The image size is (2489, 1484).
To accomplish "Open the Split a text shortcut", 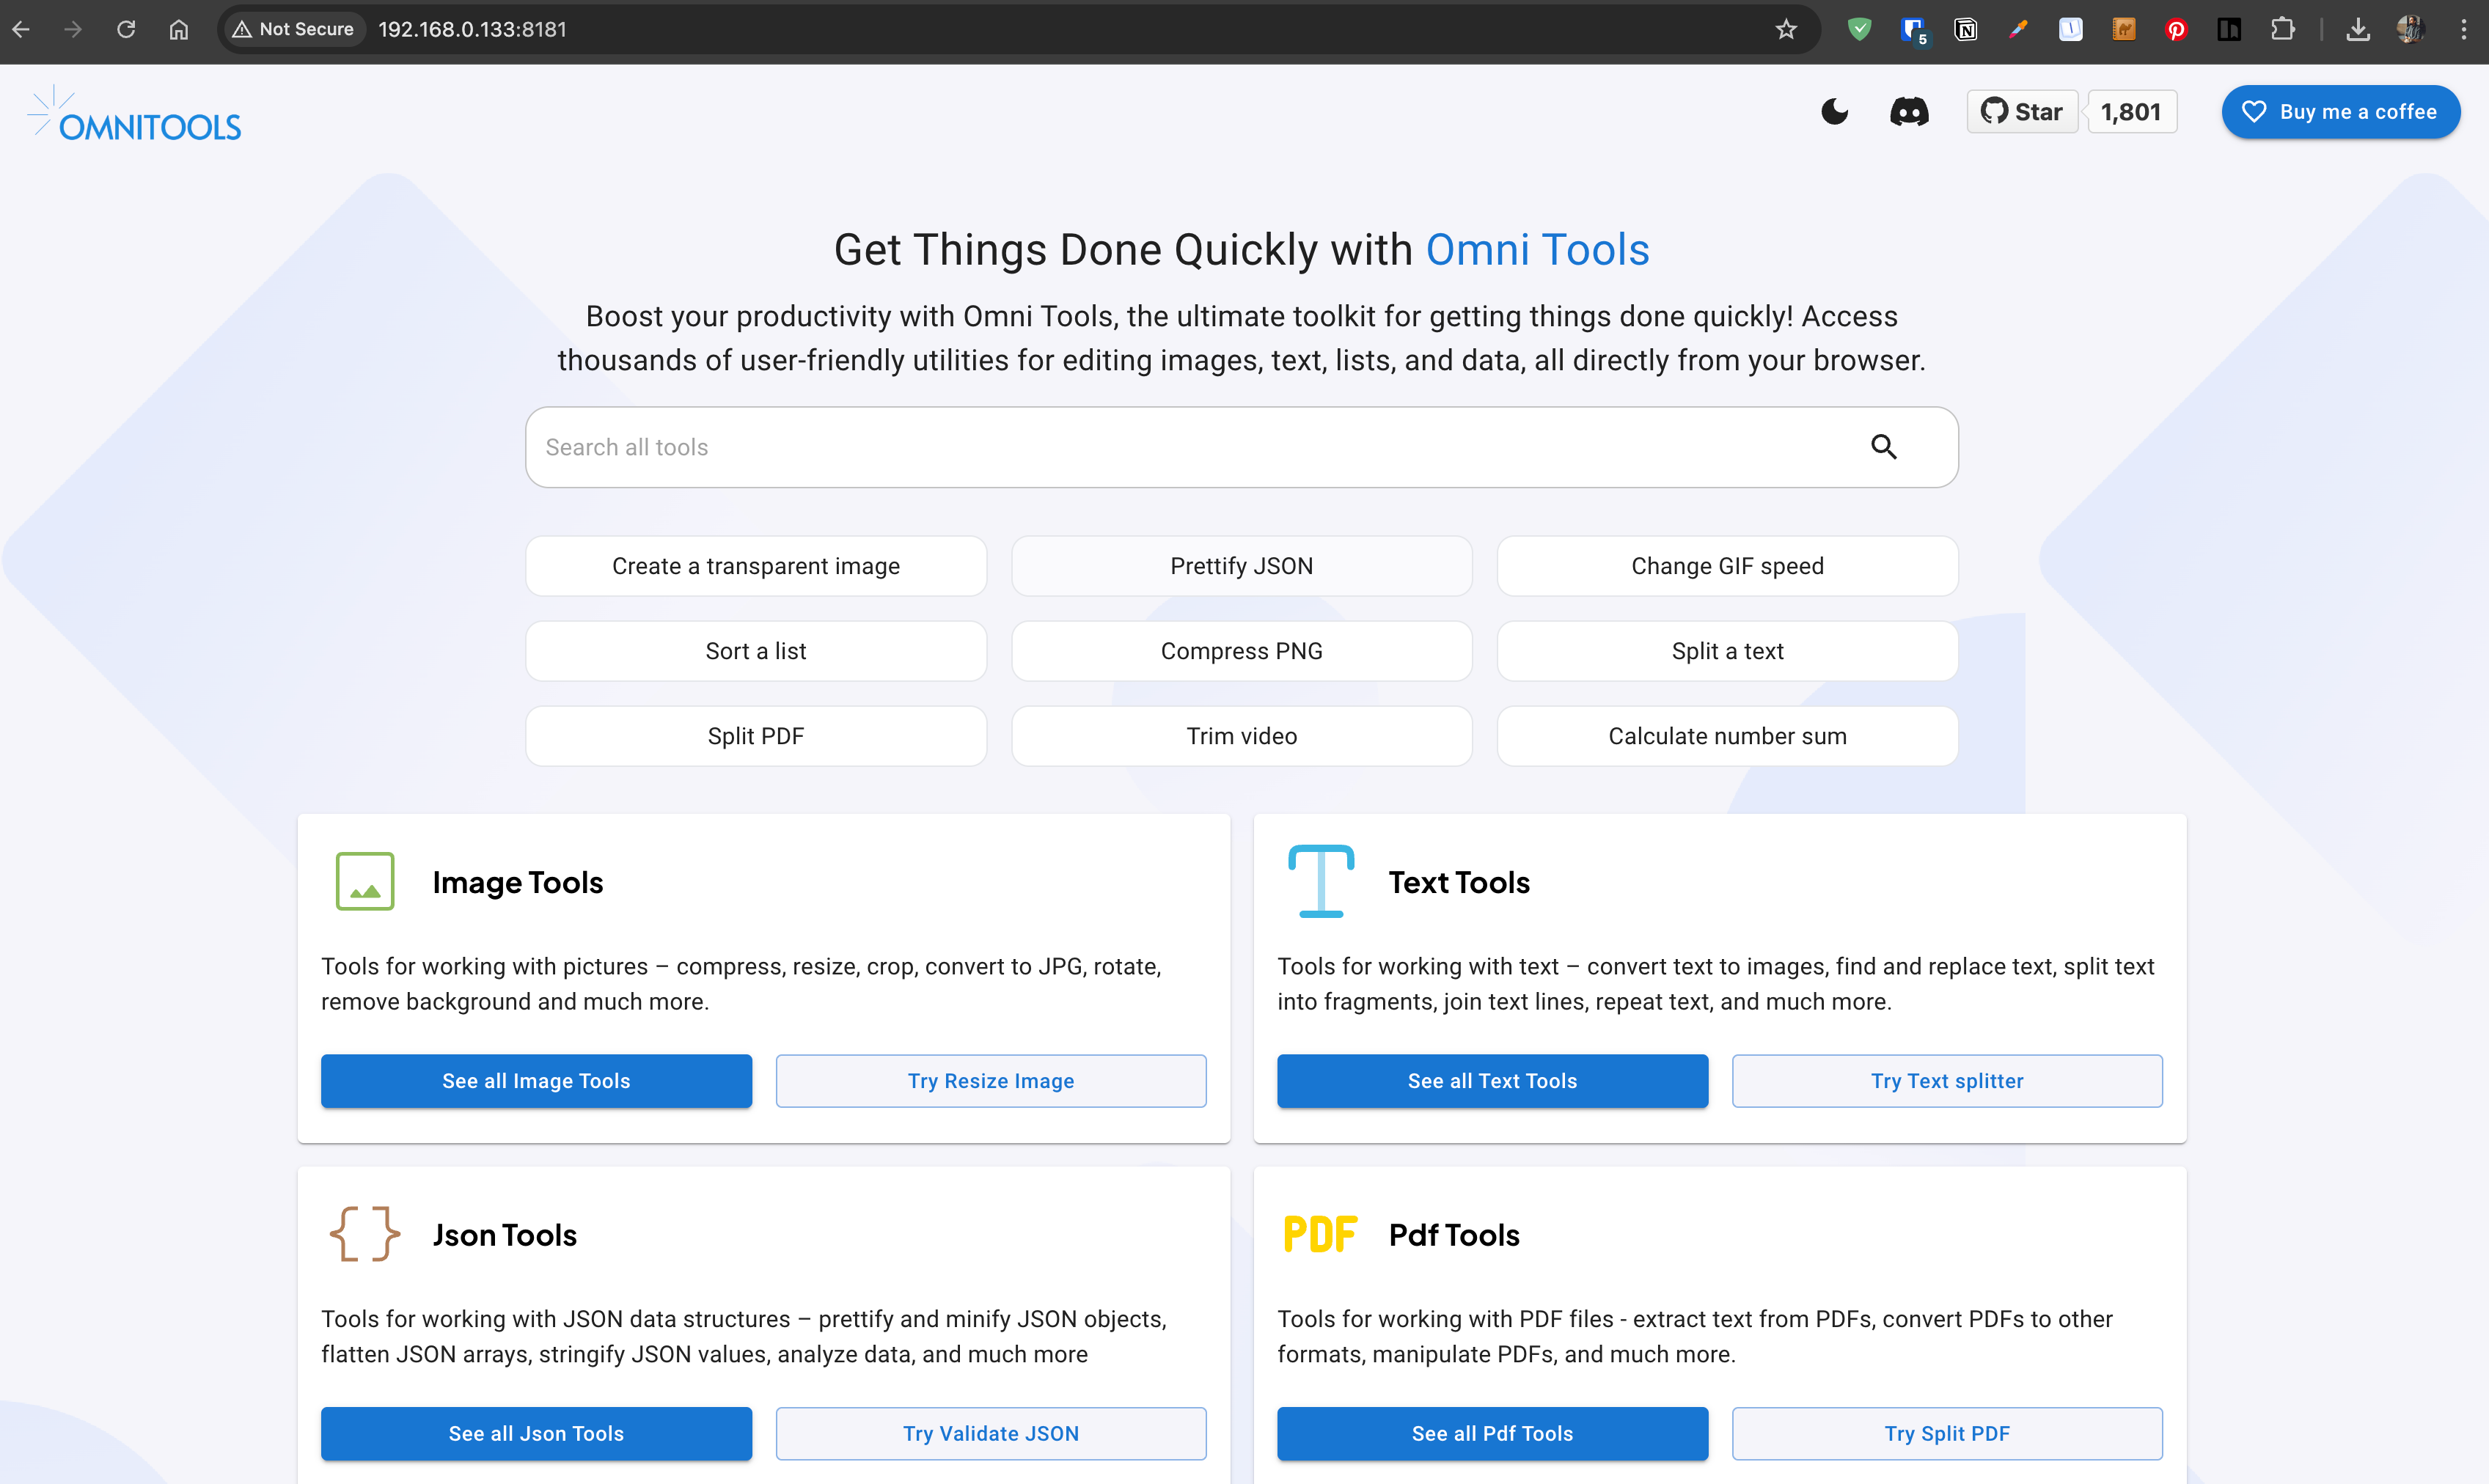I will (x=1727, y=651).
